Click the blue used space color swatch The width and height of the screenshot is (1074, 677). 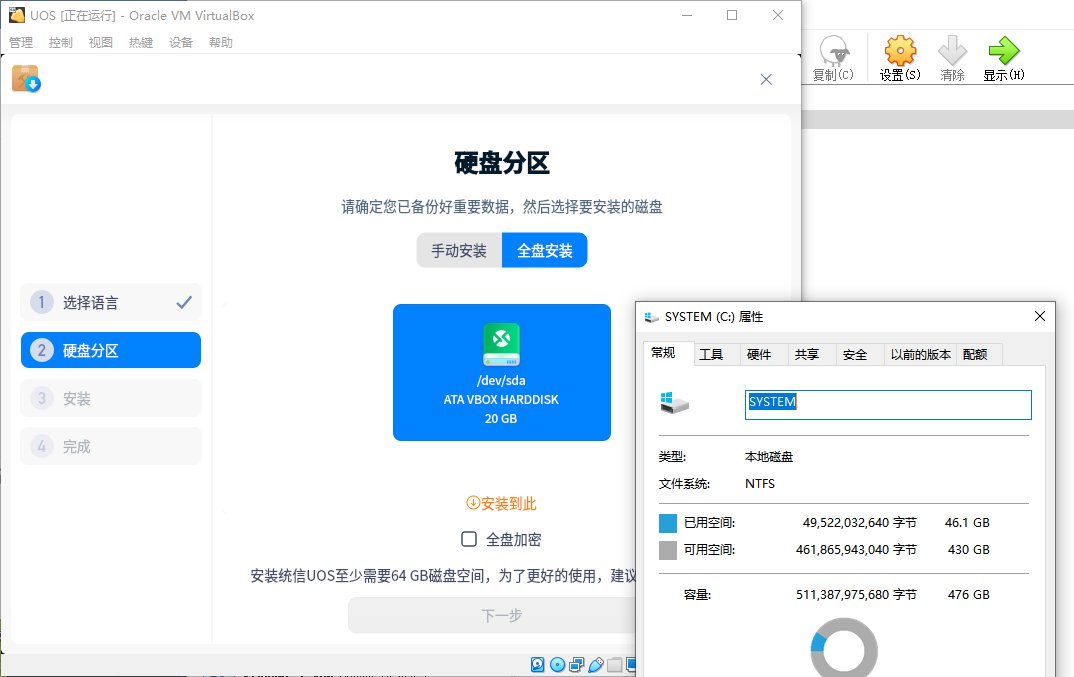(x=668, y=523)
